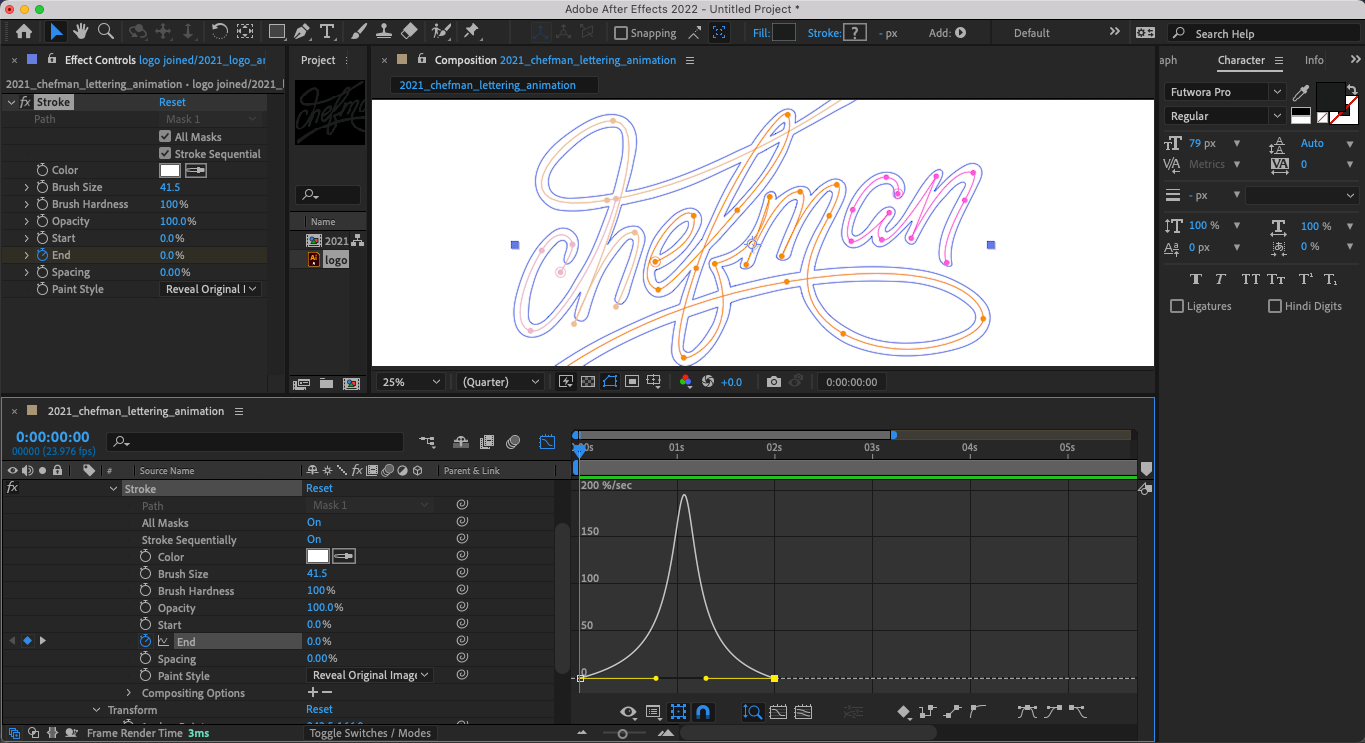Expand Compositing Options in timeline
1365x743 pixels.
tap(128, 693)
